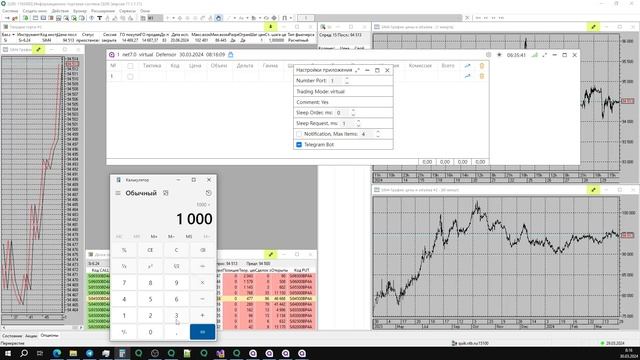
Task: Click the chart icon in Defensor row 1
Action: [x=467, y=76]
